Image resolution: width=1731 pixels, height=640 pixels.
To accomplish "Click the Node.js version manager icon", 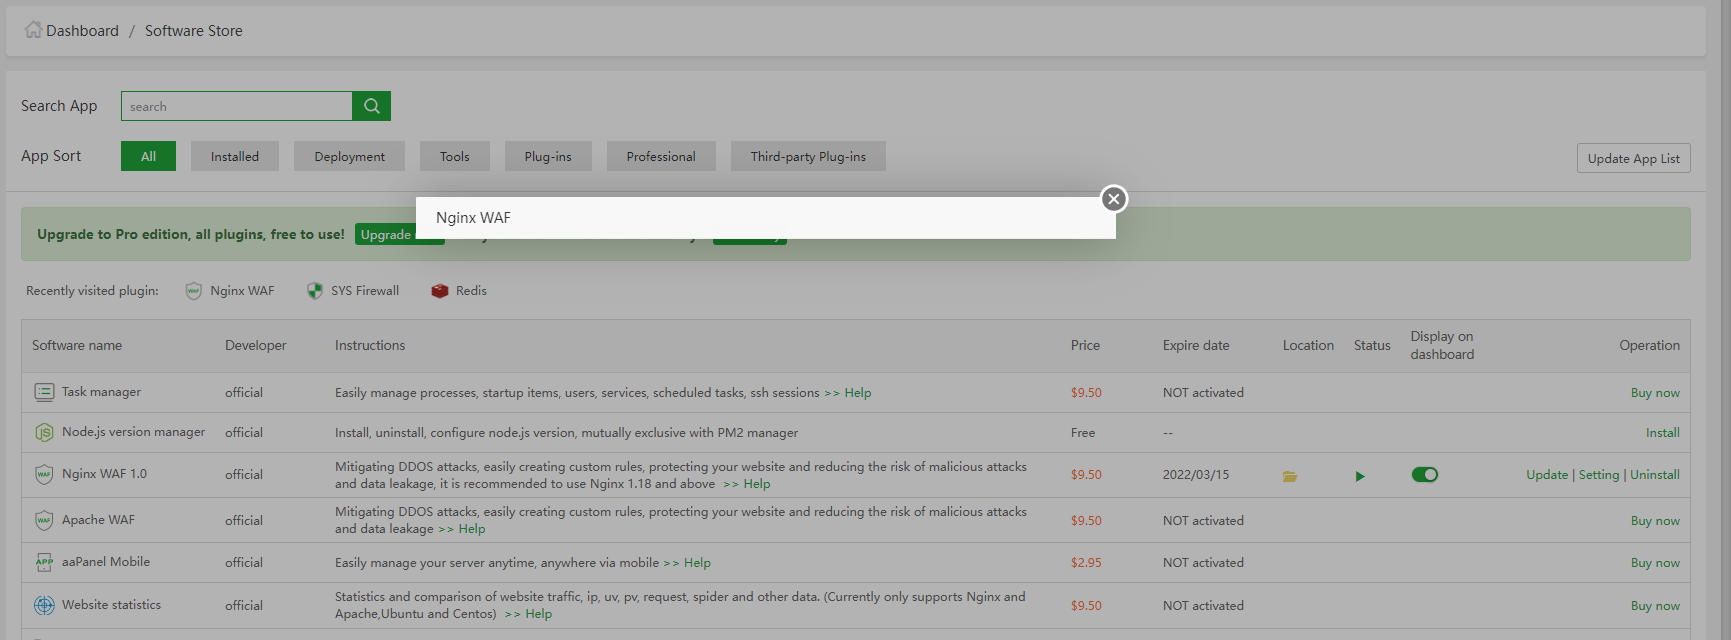I will pos(44,432).
